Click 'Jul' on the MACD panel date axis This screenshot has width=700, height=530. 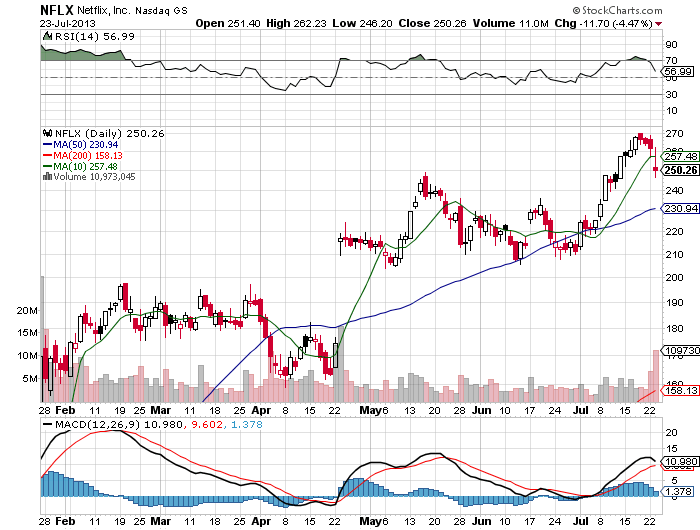click(x=580, y=522)
